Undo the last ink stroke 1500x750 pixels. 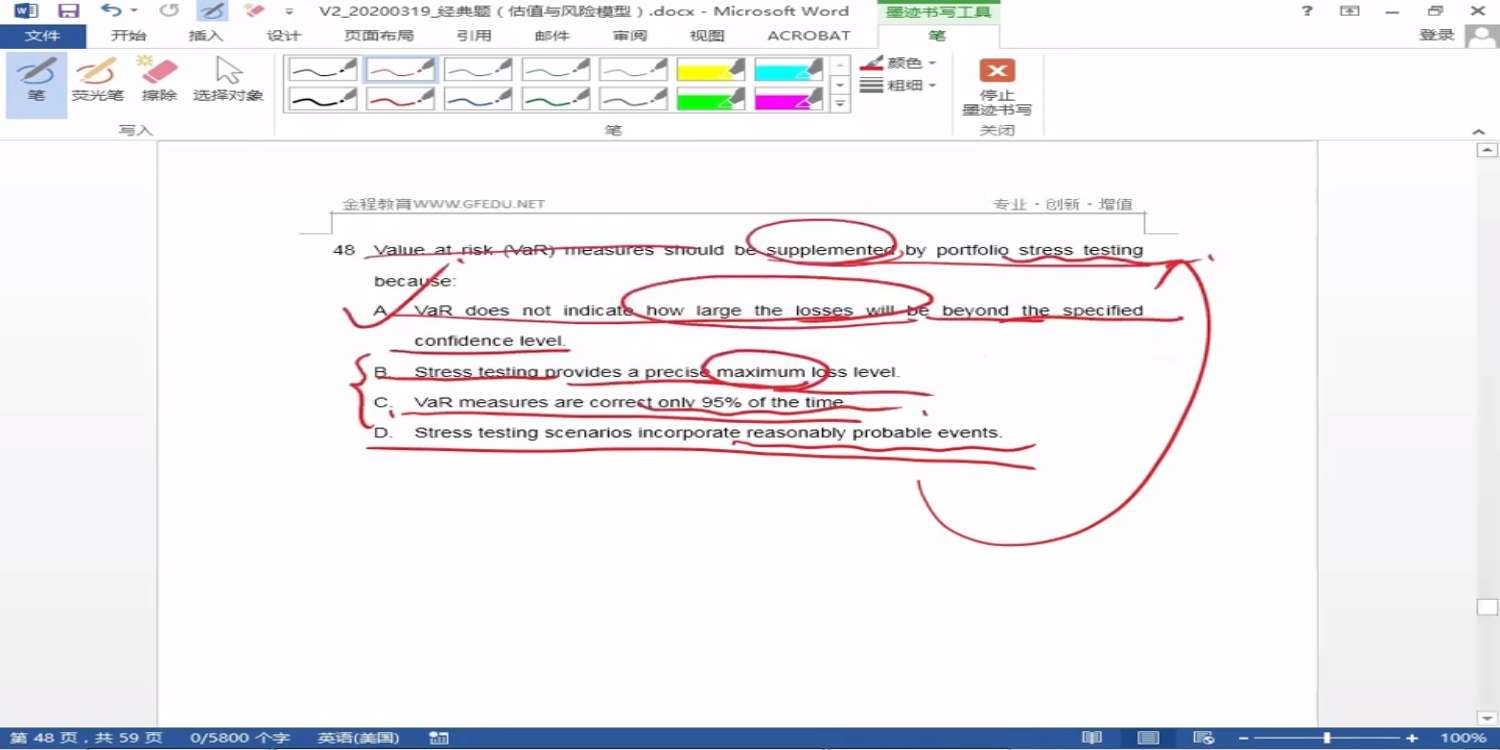[111, 11]
